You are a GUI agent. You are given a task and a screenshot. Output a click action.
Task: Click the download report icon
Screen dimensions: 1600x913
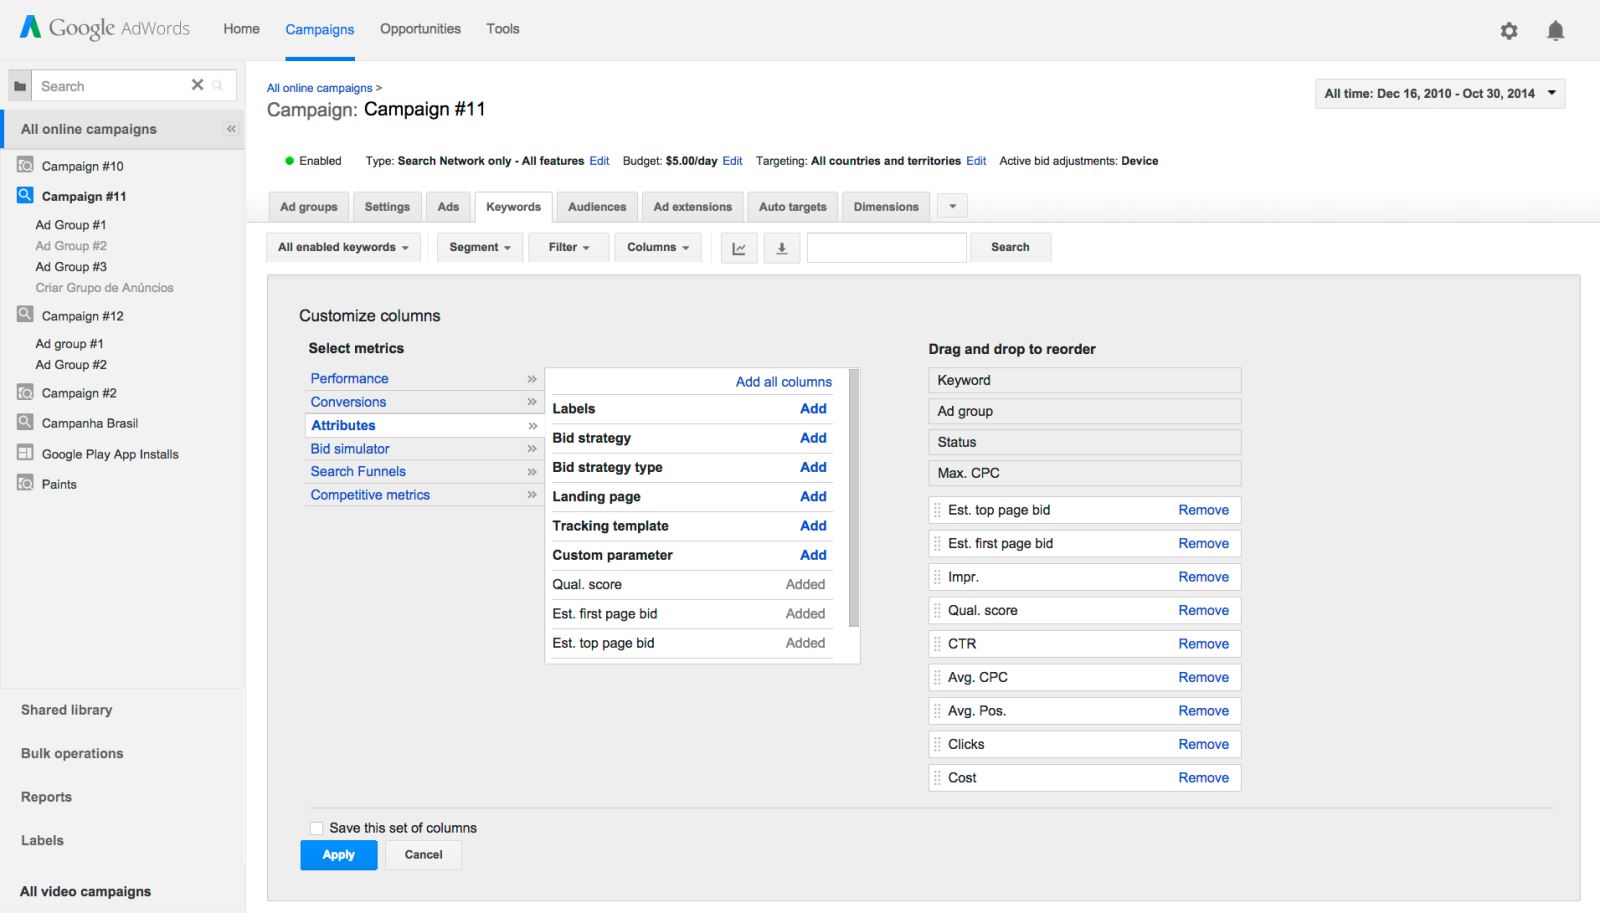click(782, 248)
